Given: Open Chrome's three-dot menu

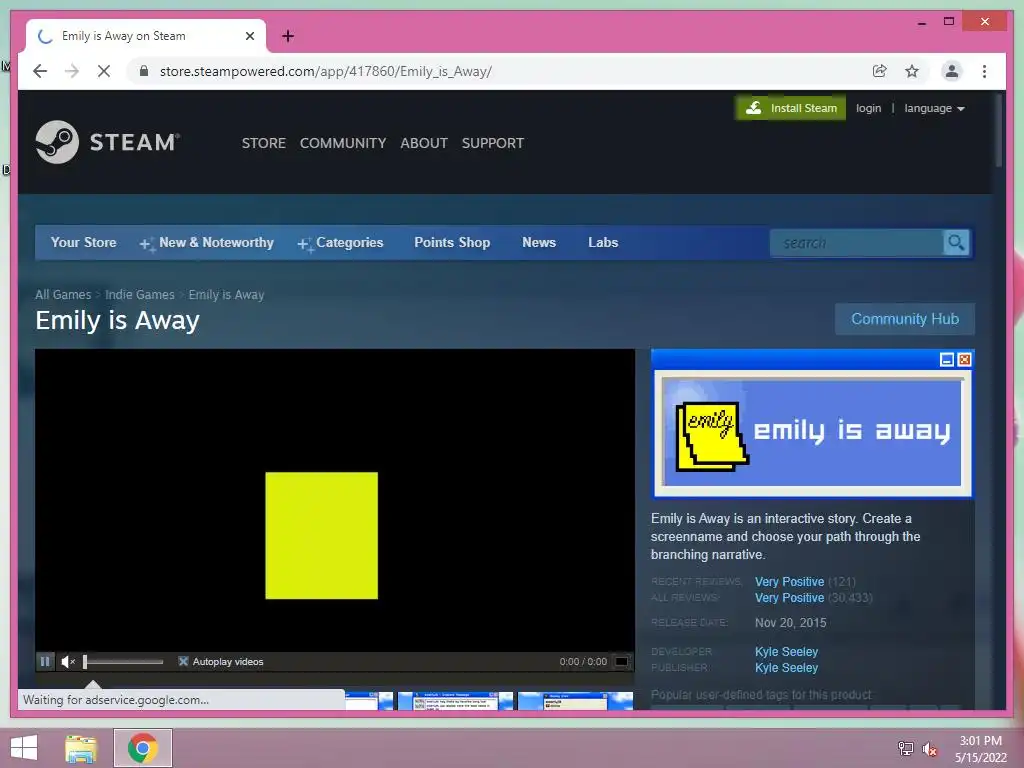Looking at the screenshot, I should pos(984,71).
